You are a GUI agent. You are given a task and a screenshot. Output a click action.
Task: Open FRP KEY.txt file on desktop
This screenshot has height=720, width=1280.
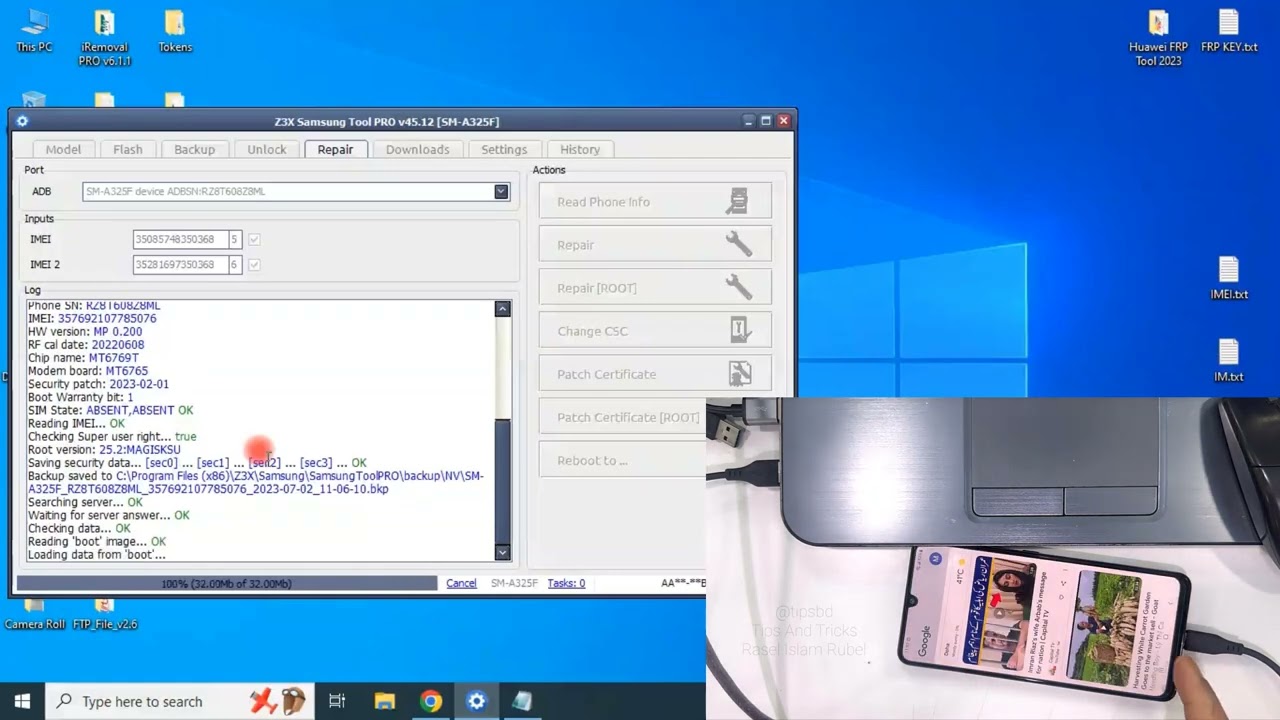tap(1229, 30)
